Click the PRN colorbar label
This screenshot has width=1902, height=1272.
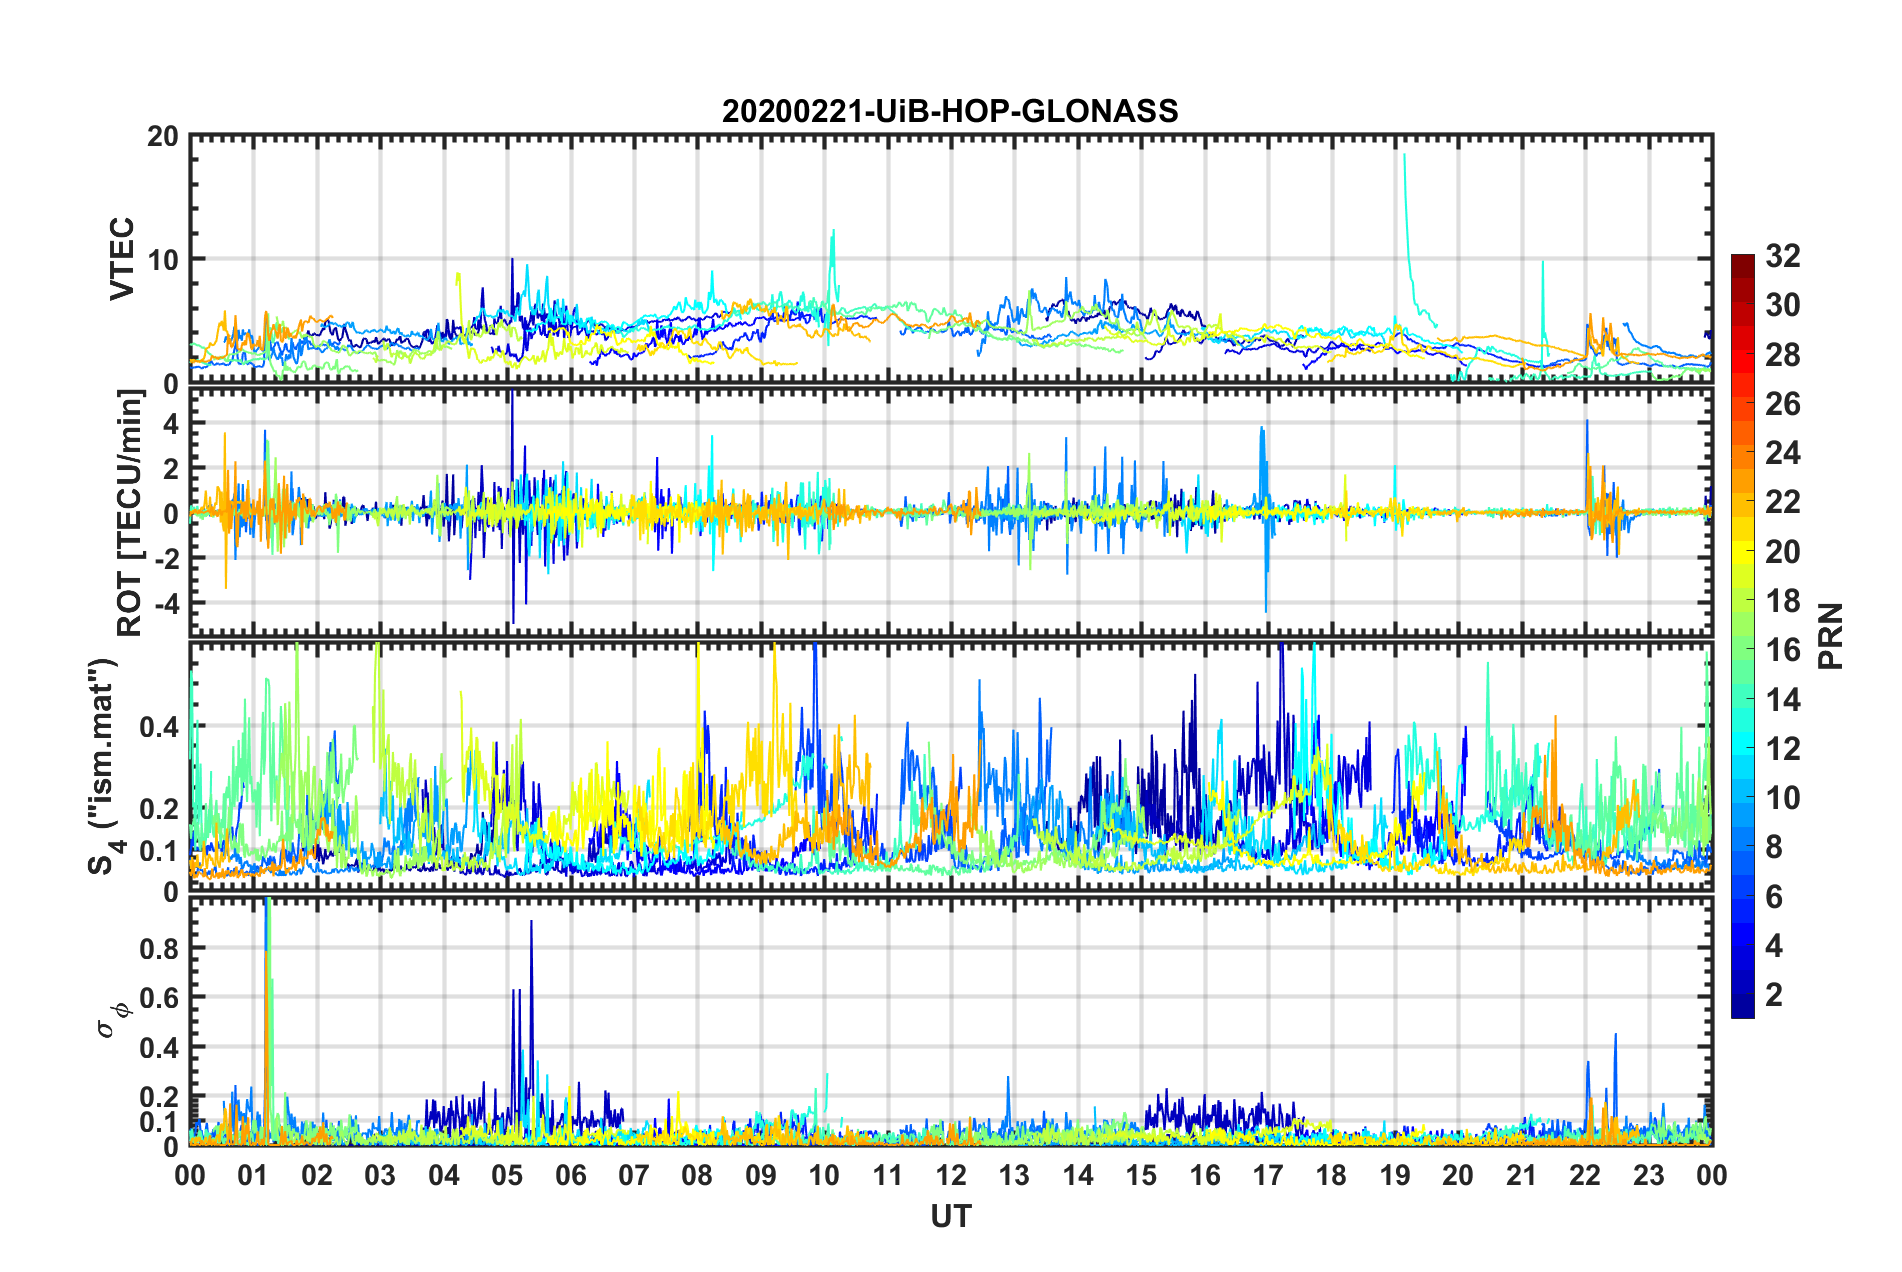(1832, 636)
